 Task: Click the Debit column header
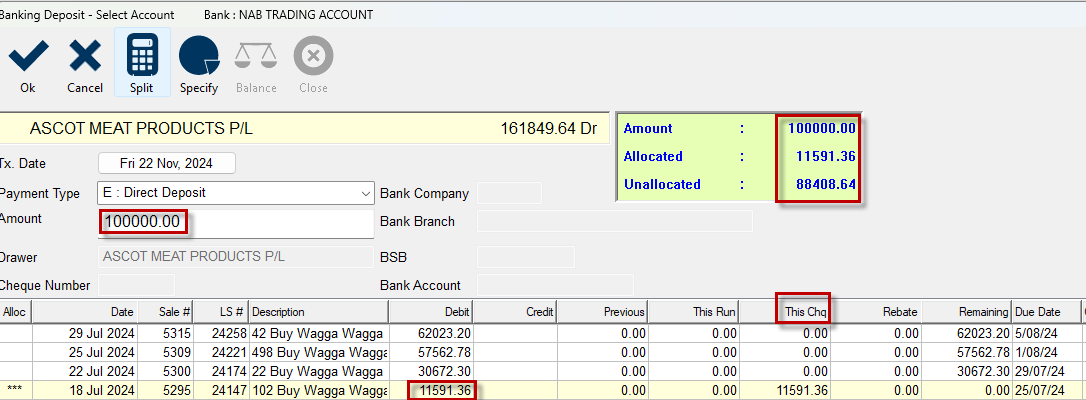point(431,312)
